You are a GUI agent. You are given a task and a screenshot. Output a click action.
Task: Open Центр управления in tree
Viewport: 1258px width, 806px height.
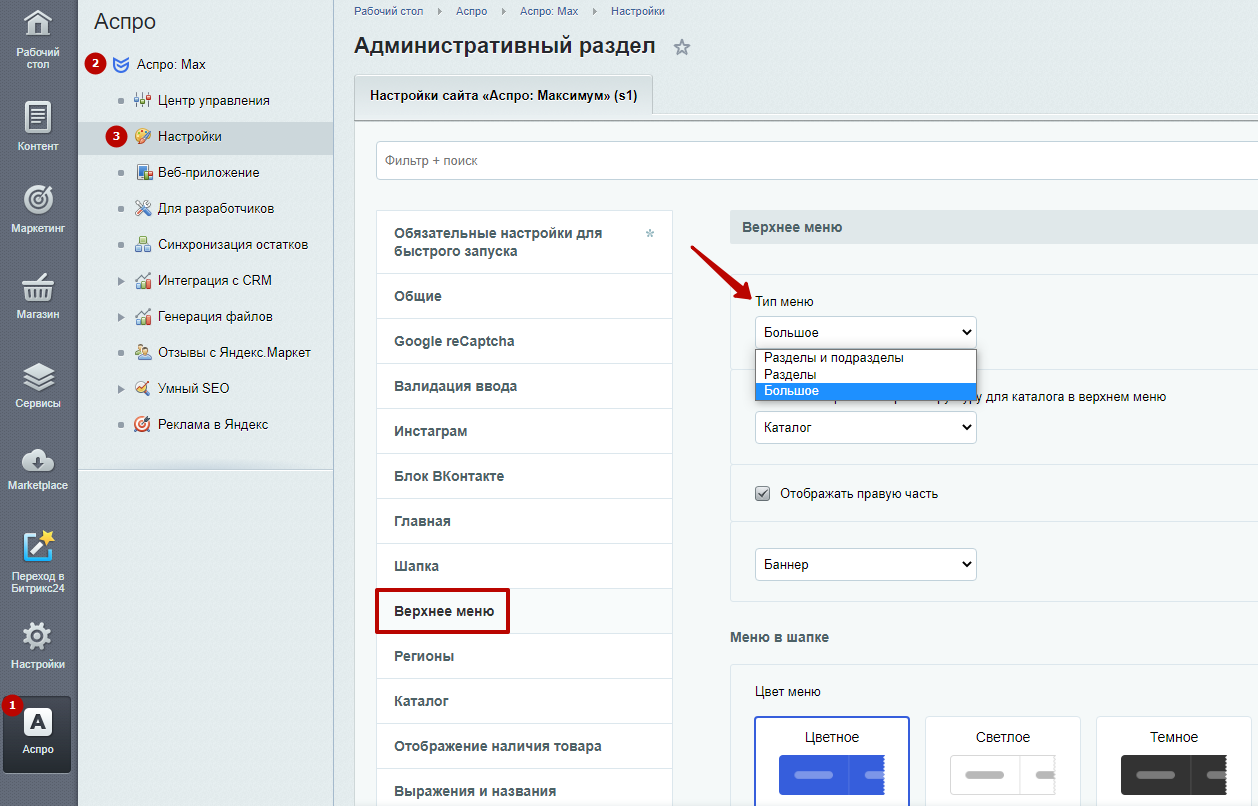point(213,100)
